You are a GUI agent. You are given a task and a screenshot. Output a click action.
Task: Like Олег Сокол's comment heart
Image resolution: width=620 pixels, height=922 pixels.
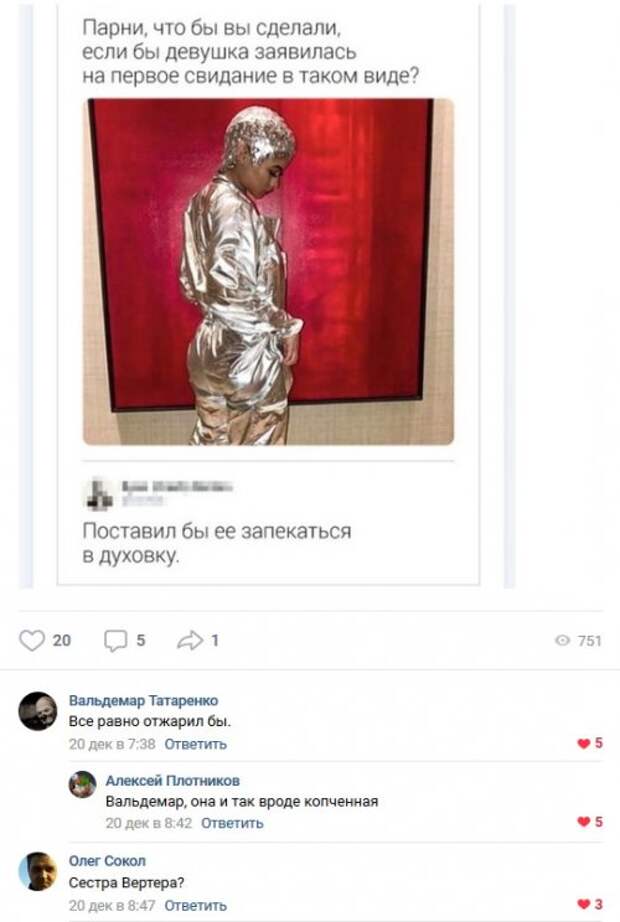(x=583, y=904)
